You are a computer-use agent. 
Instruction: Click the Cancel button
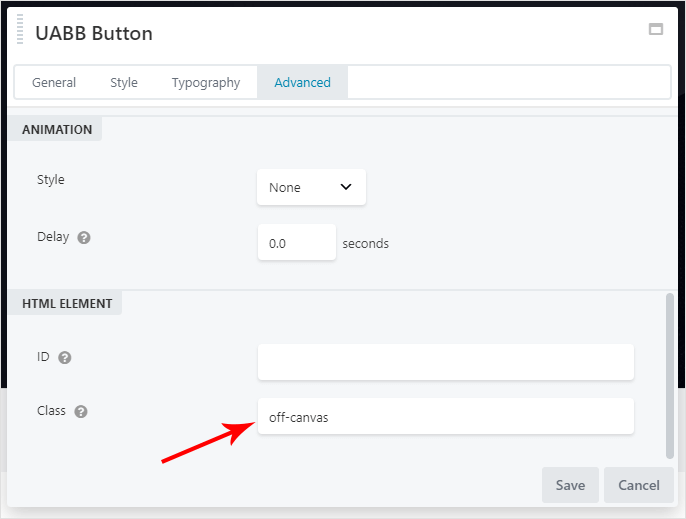pyautogui.click(x=639, y=485)
